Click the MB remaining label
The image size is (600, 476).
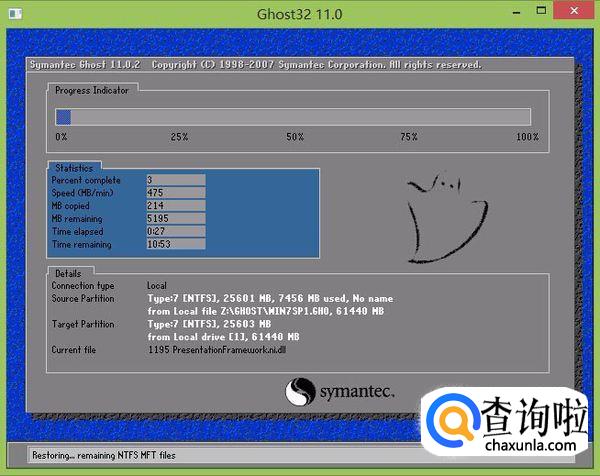coord(77,218)
